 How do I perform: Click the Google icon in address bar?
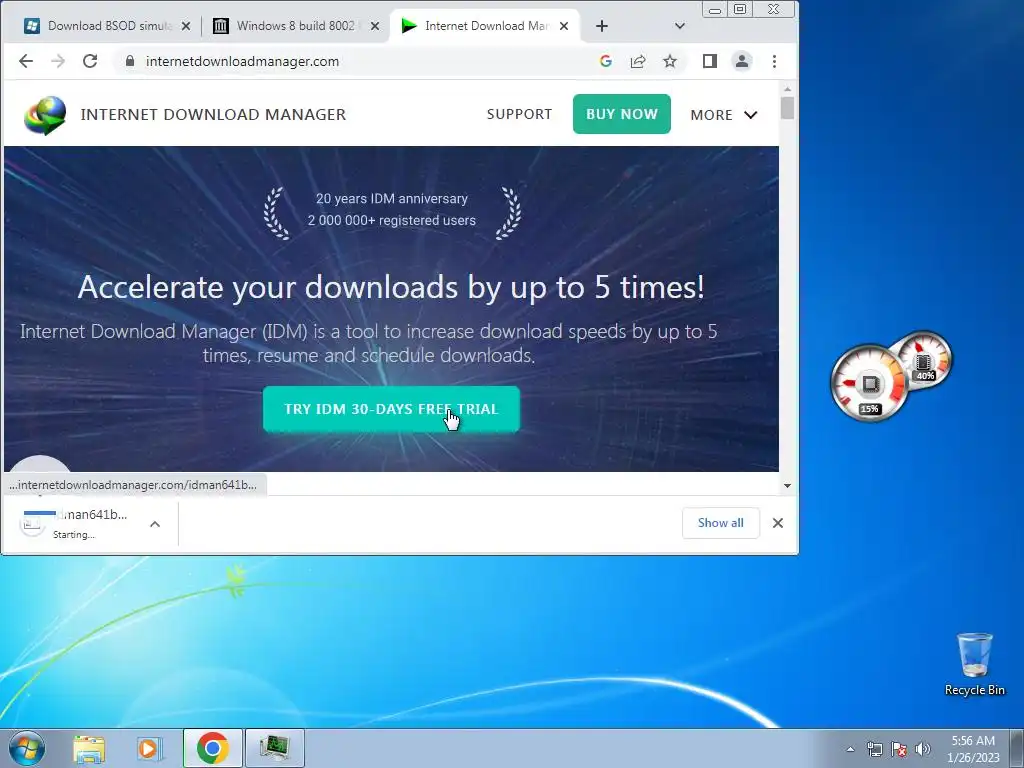605,61
